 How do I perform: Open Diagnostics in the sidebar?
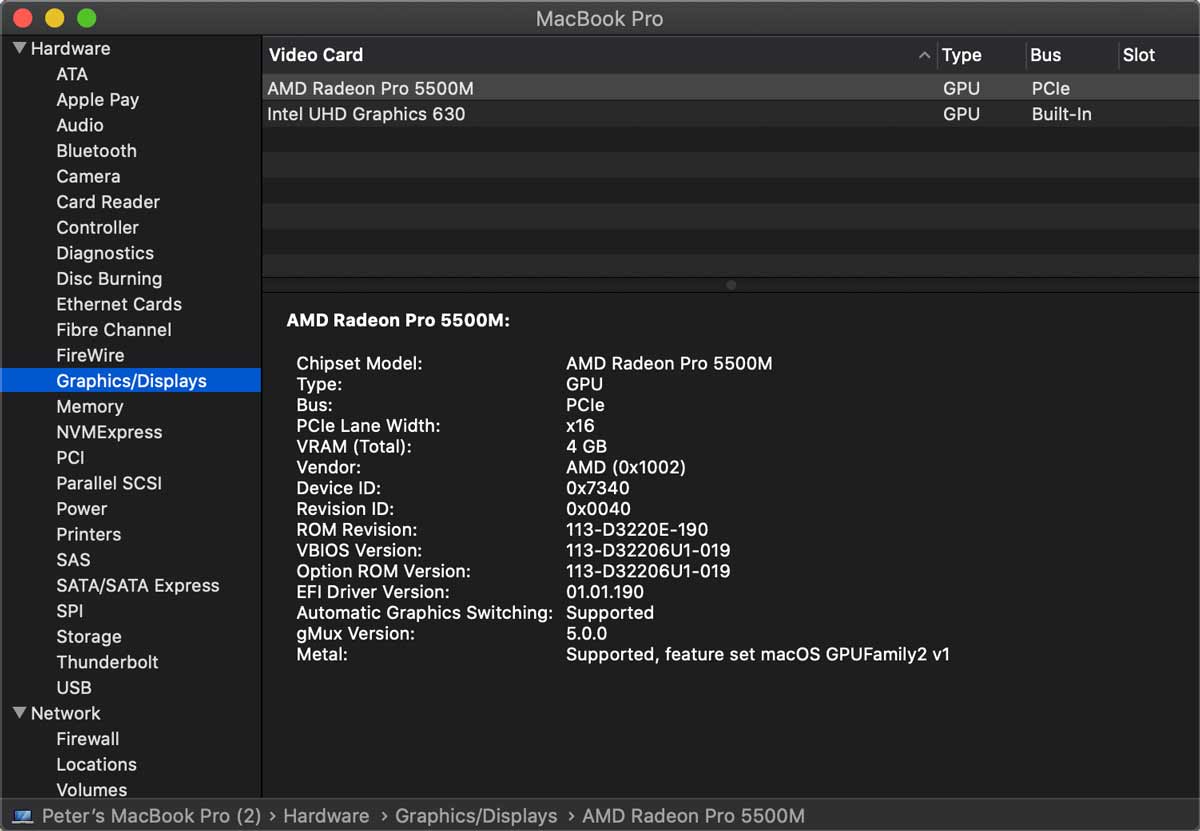[x=105, y=253]
